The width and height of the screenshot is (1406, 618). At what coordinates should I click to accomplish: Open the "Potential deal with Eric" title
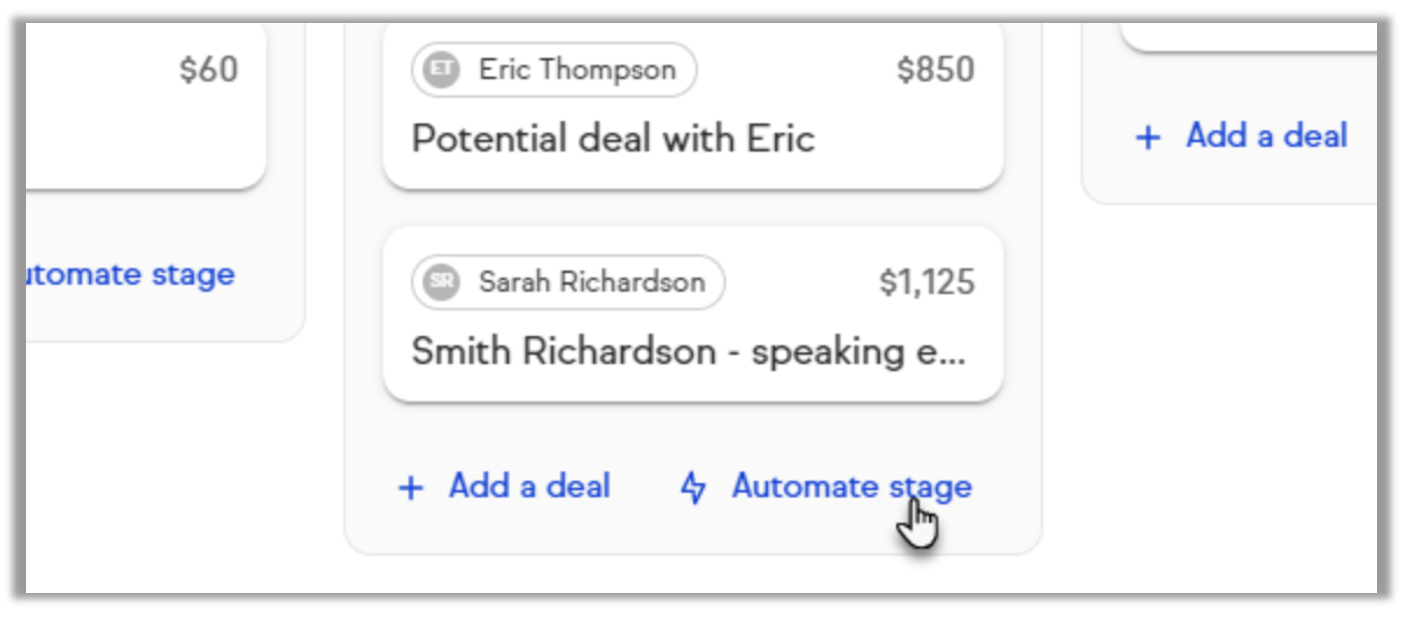[613, 138]
